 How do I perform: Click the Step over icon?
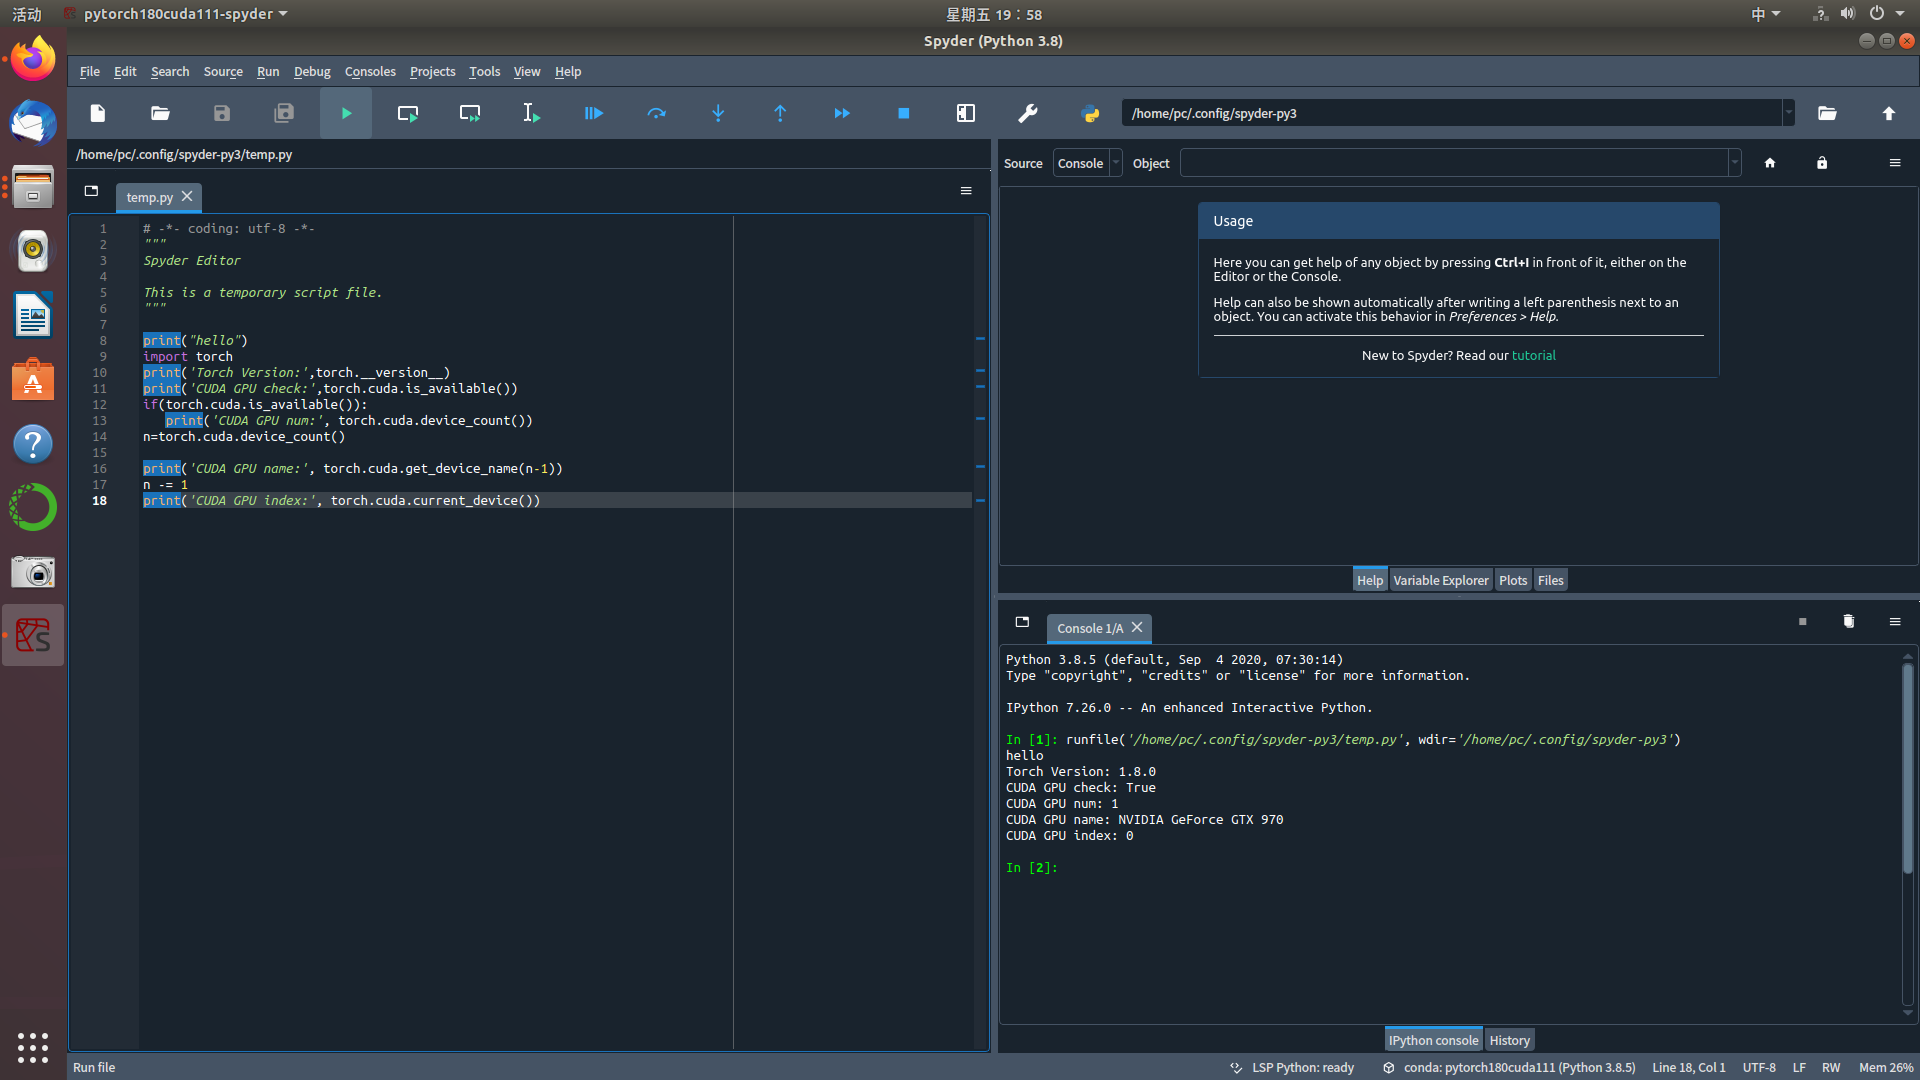(655, 113)
